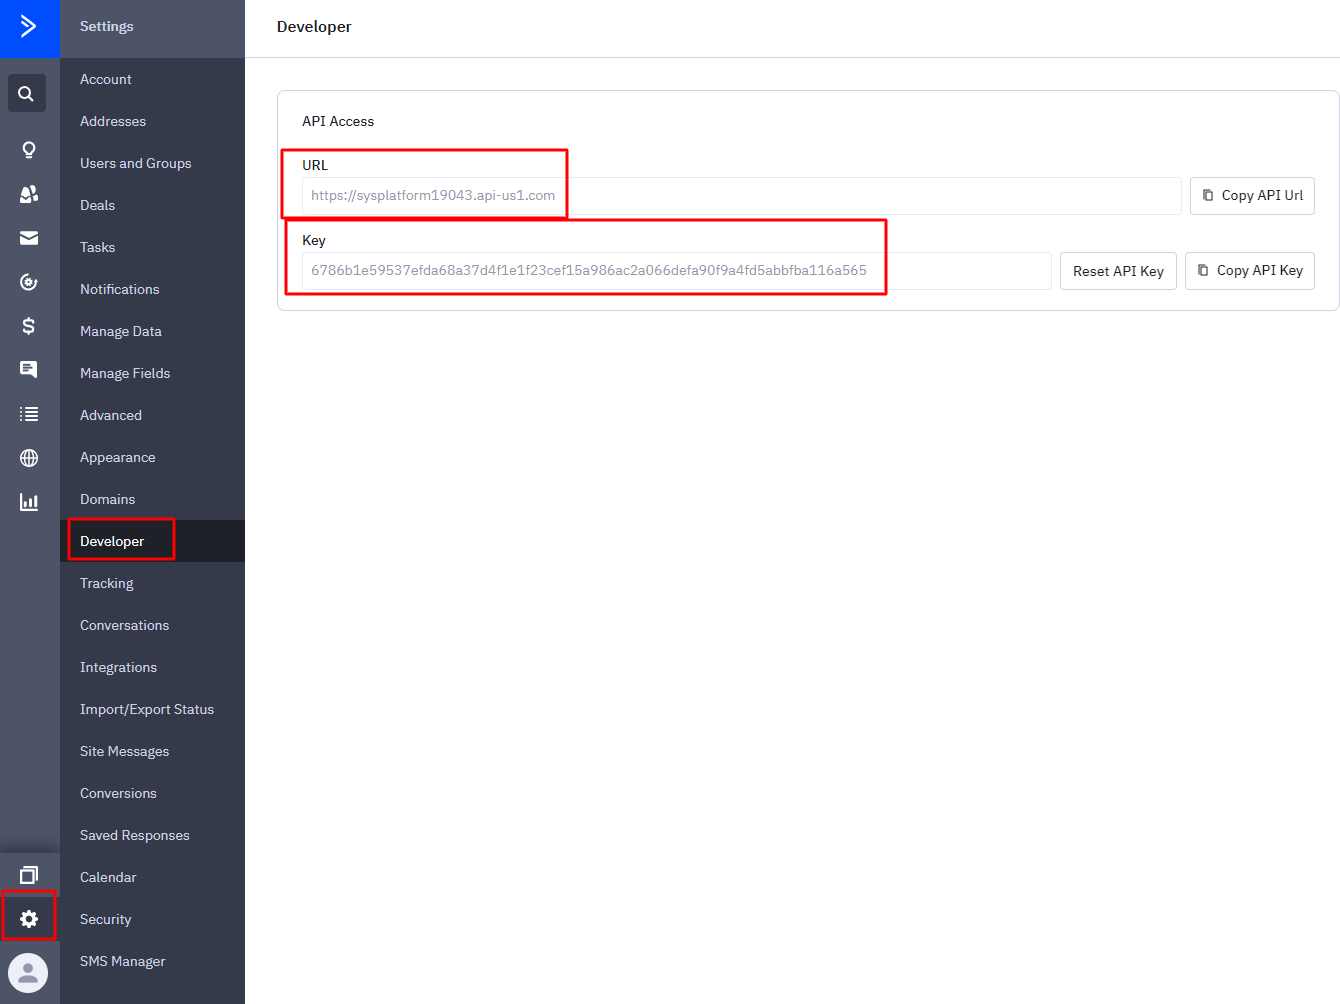Click the Settings header text
1340x1004 pixels.
[x=107, y=26]
